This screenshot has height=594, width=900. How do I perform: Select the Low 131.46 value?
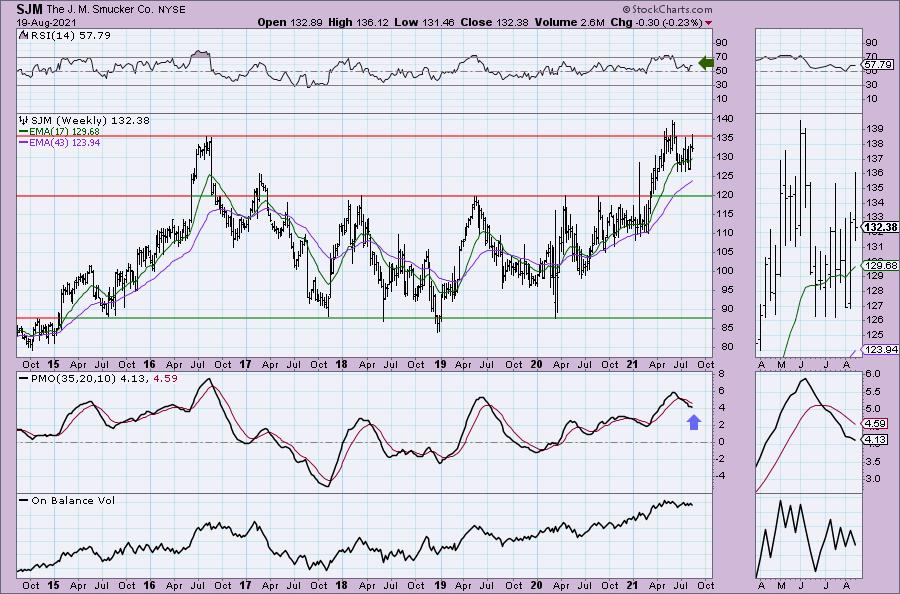pyautogui.click(x=424, y=22)
